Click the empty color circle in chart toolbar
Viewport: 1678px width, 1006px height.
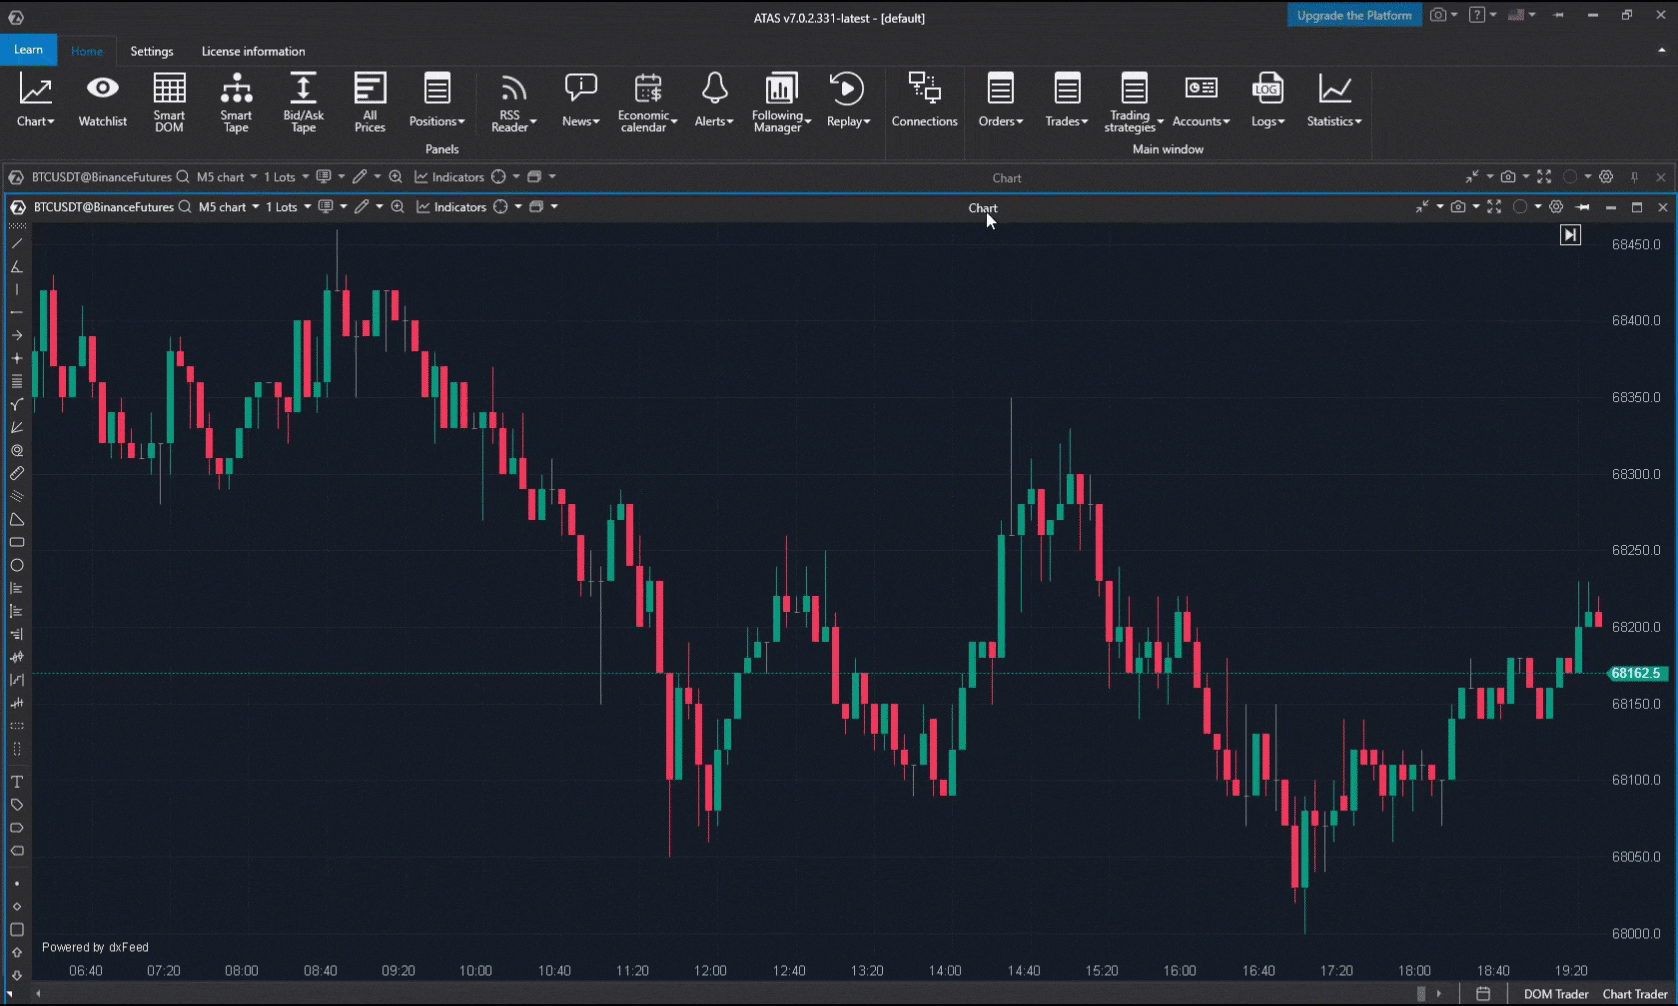click(x=1520, y=207)
